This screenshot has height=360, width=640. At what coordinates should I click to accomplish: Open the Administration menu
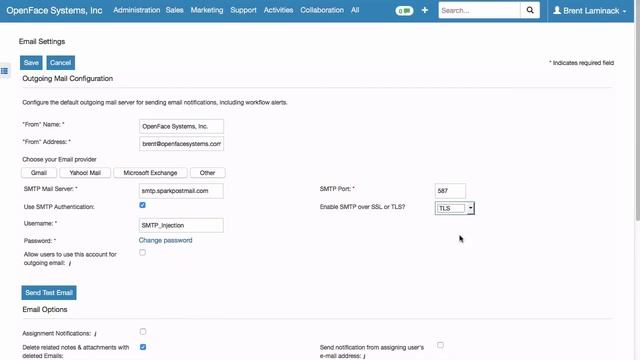137,10
